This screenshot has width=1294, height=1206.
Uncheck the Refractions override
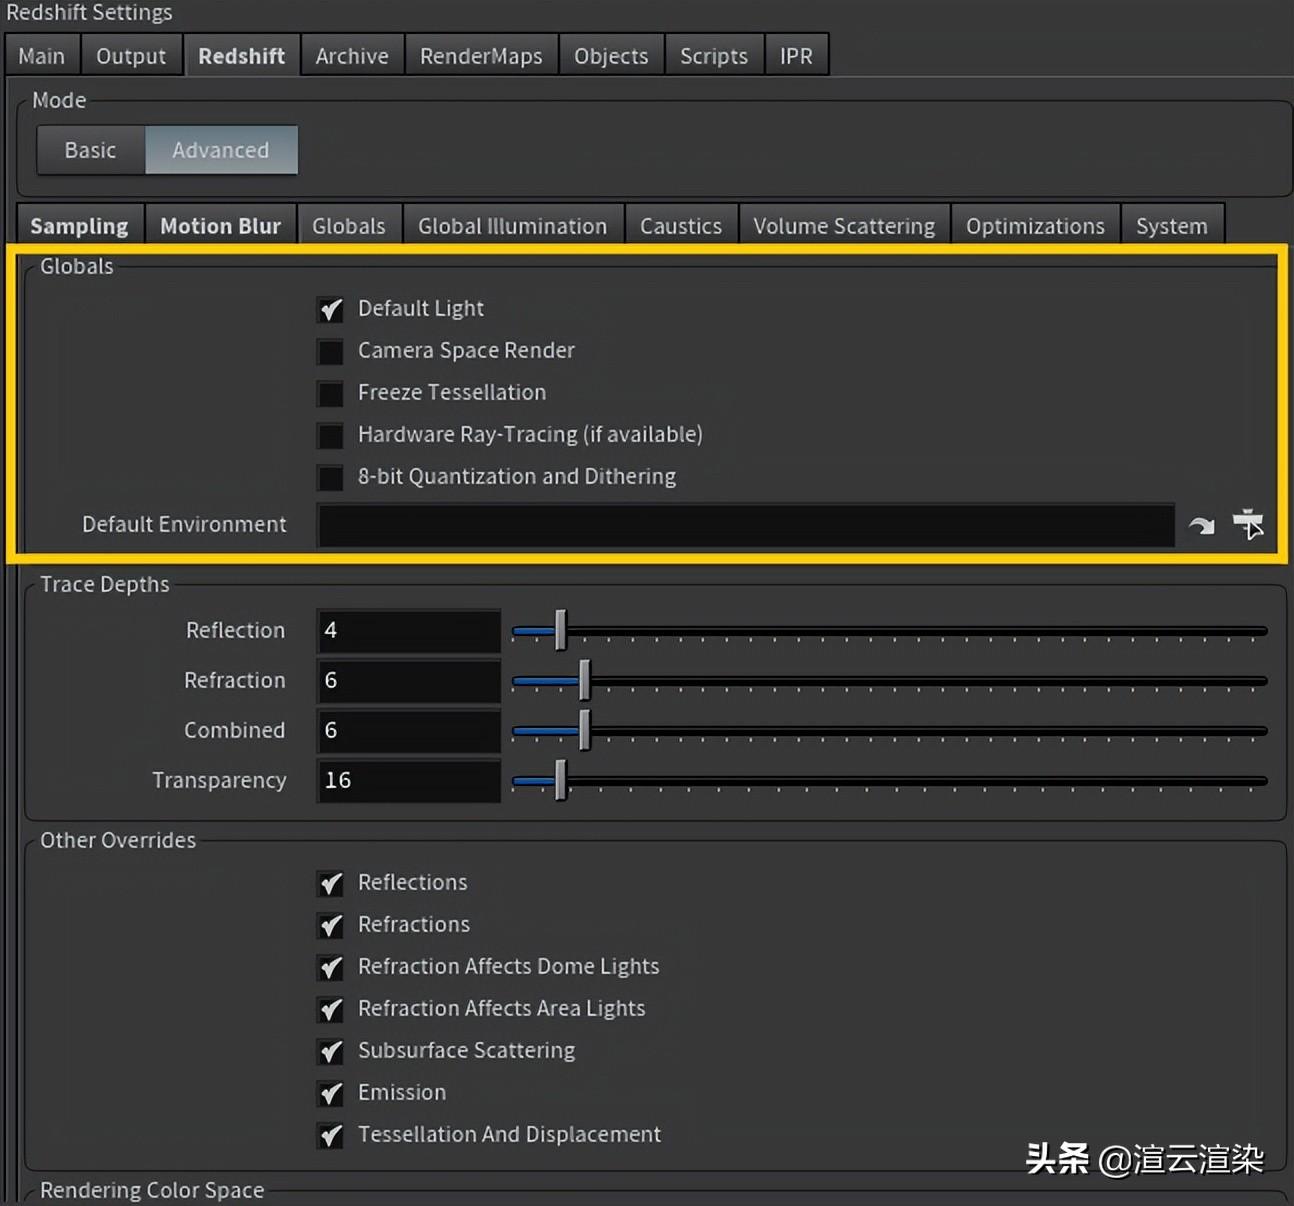coord(330,925)
